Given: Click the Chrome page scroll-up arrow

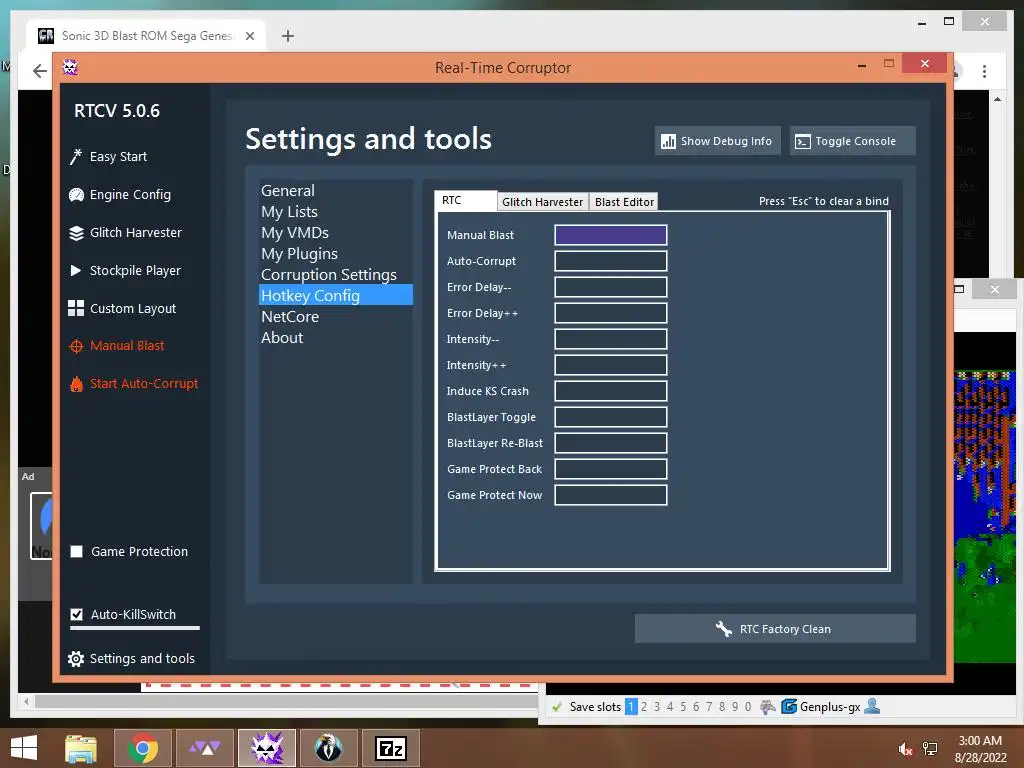Looking at the screenshot, I should (x=997, y=99).
